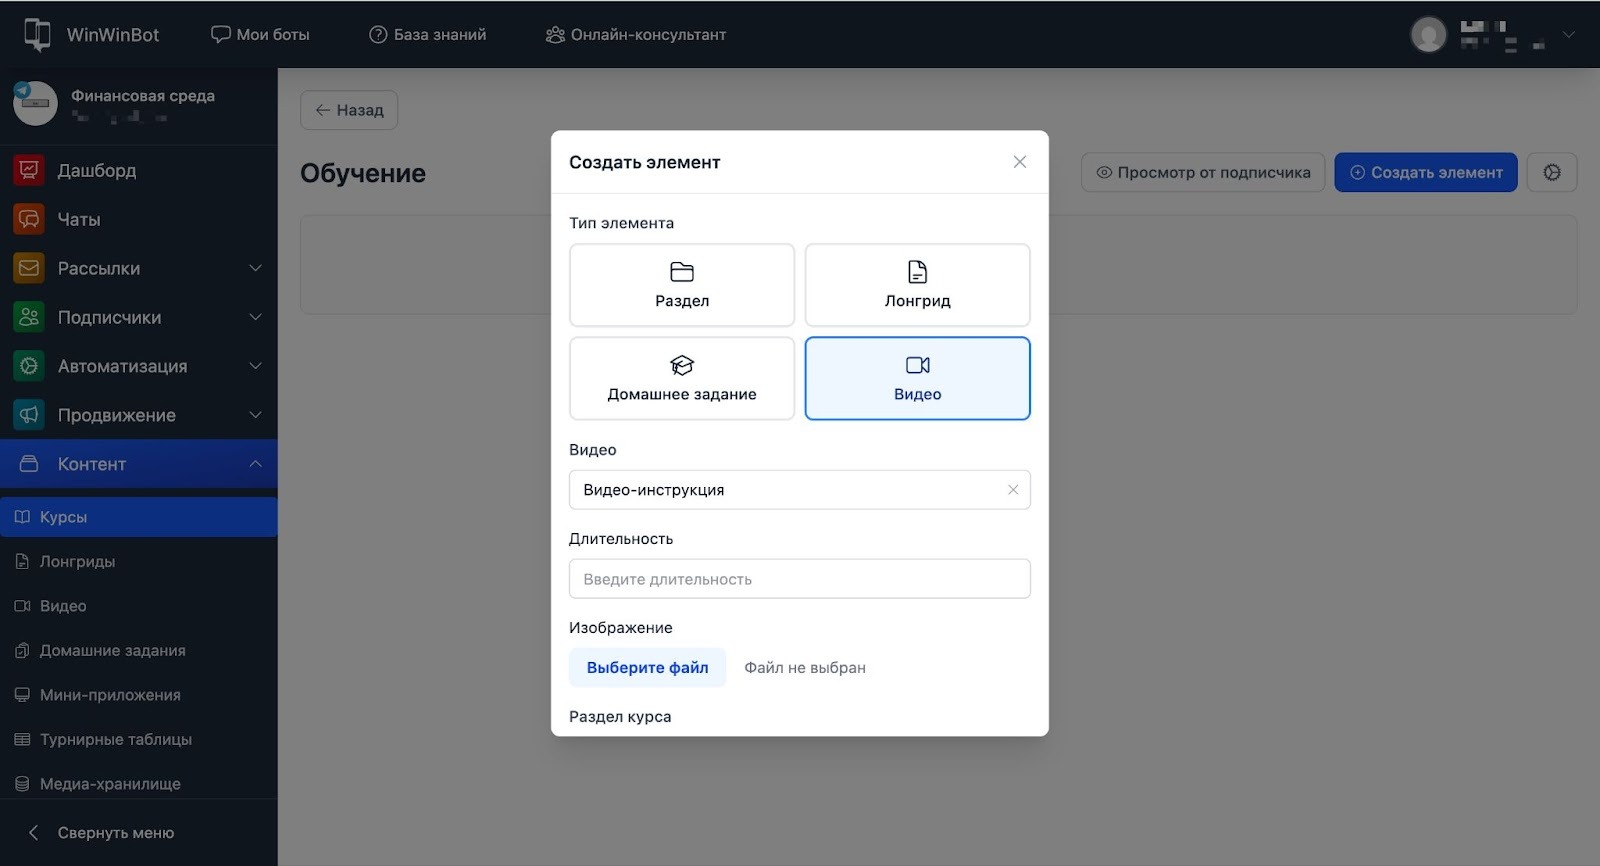Click the user avatar in the top bar

point(1428,35)
